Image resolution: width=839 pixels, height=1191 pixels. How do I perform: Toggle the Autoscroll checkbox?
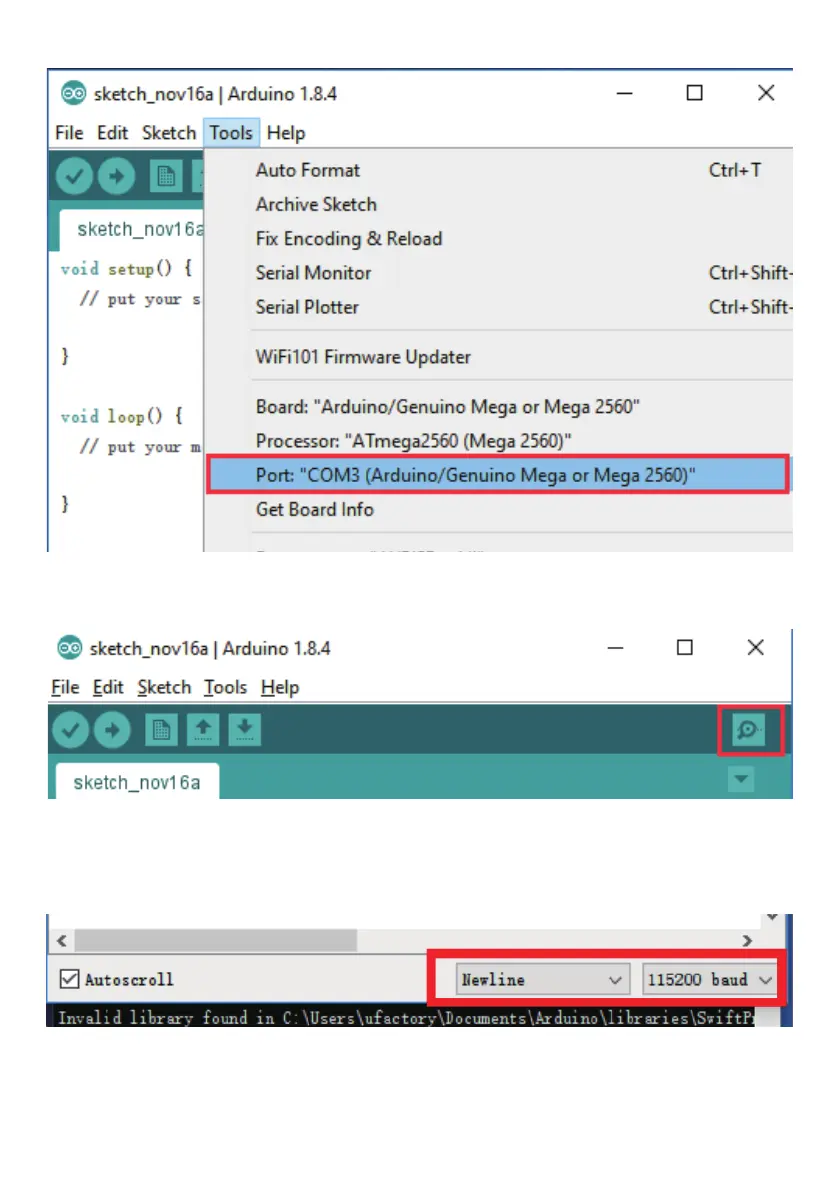click(69, 979)
